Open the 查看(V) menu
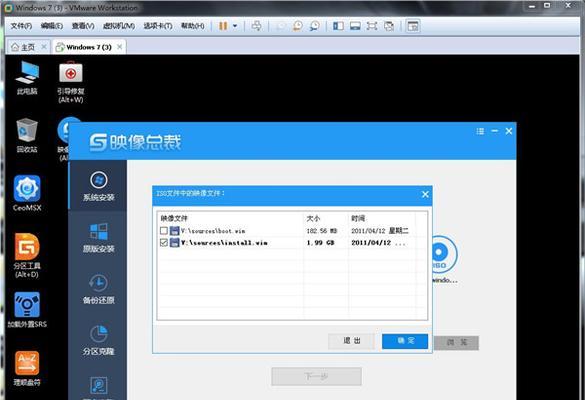The image size is (585, 400). point(83,26)
